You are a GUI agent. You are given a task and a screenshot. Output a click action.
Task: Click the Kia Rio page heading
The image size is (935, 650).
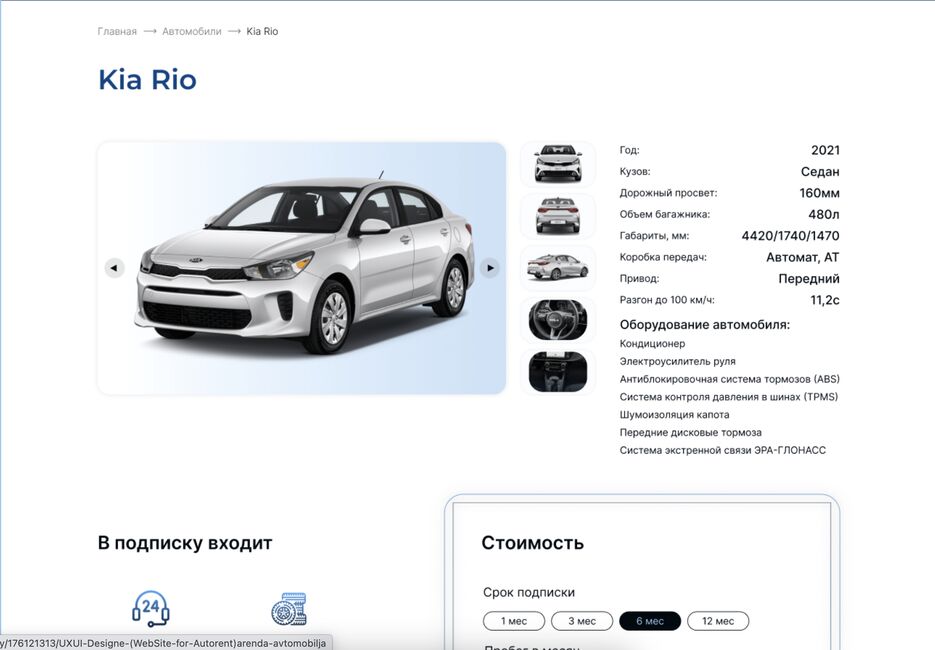[147, 80]
